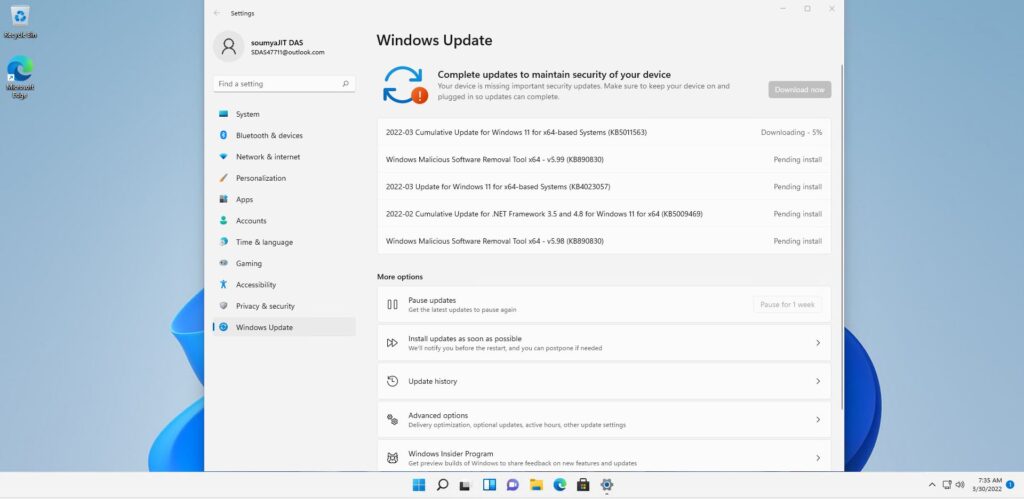
Task: Click the Settings gear on the taskbar
Action: point(607,485)
